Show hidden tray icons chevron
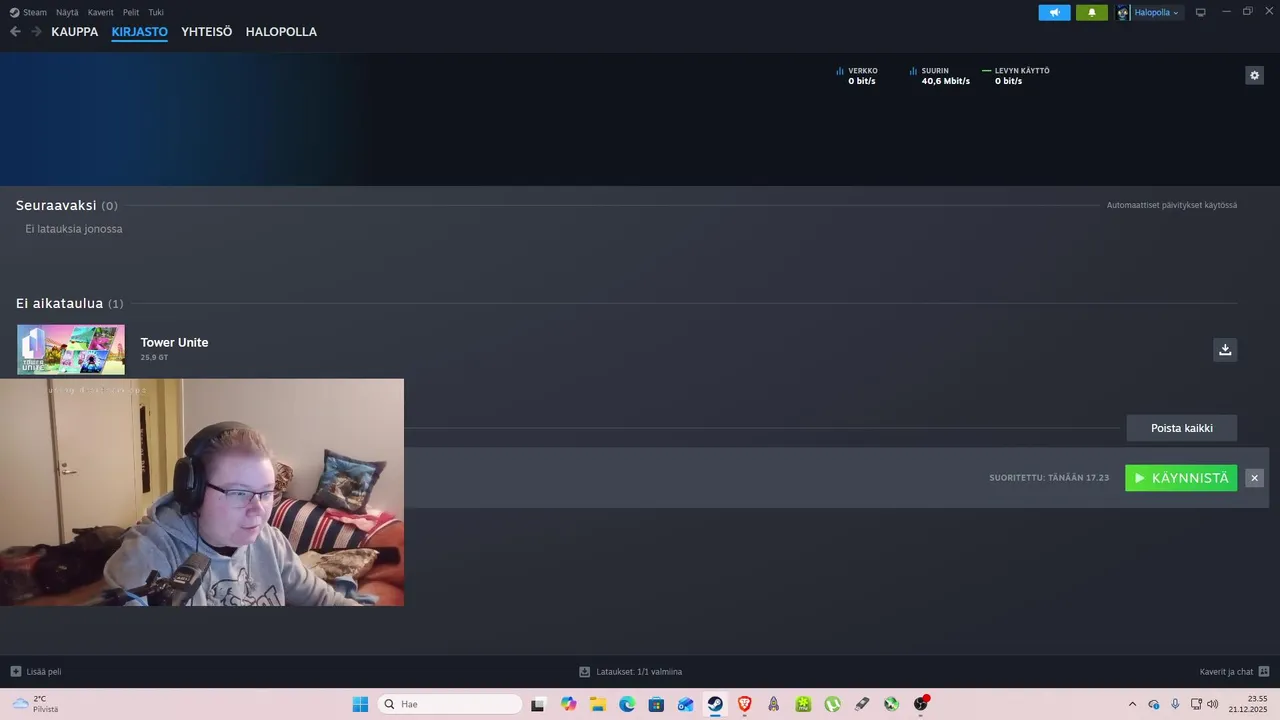This screenshot has width=1280, height=720. click(x=1132, y=704)
